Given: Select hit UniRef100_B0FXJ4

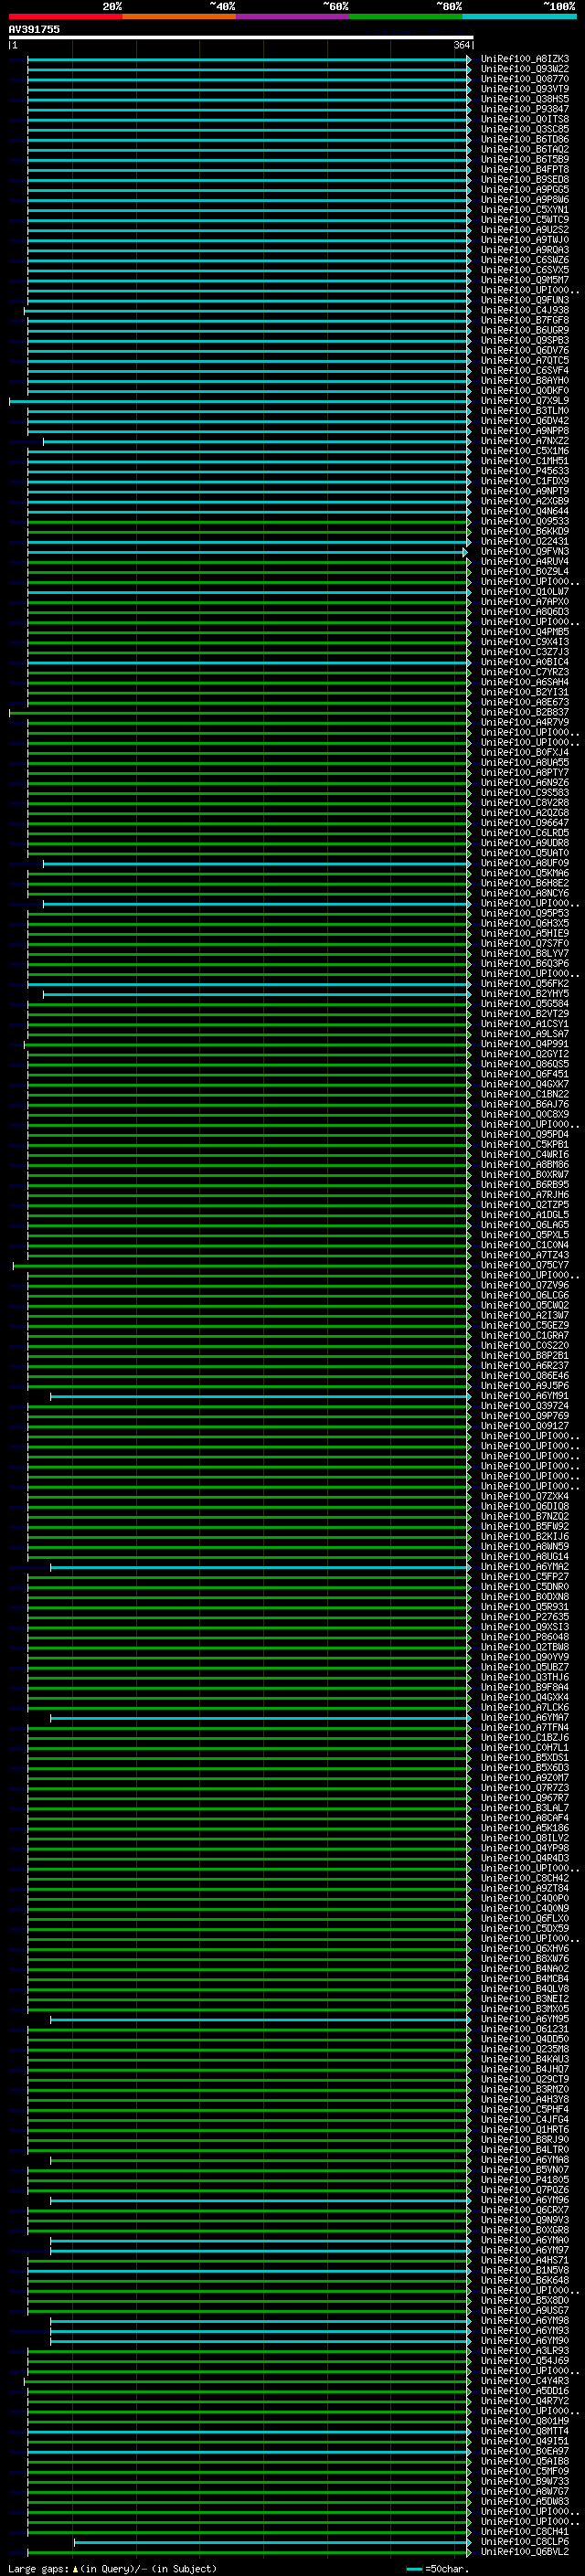Looking at the screenshot, I should 525,753.
